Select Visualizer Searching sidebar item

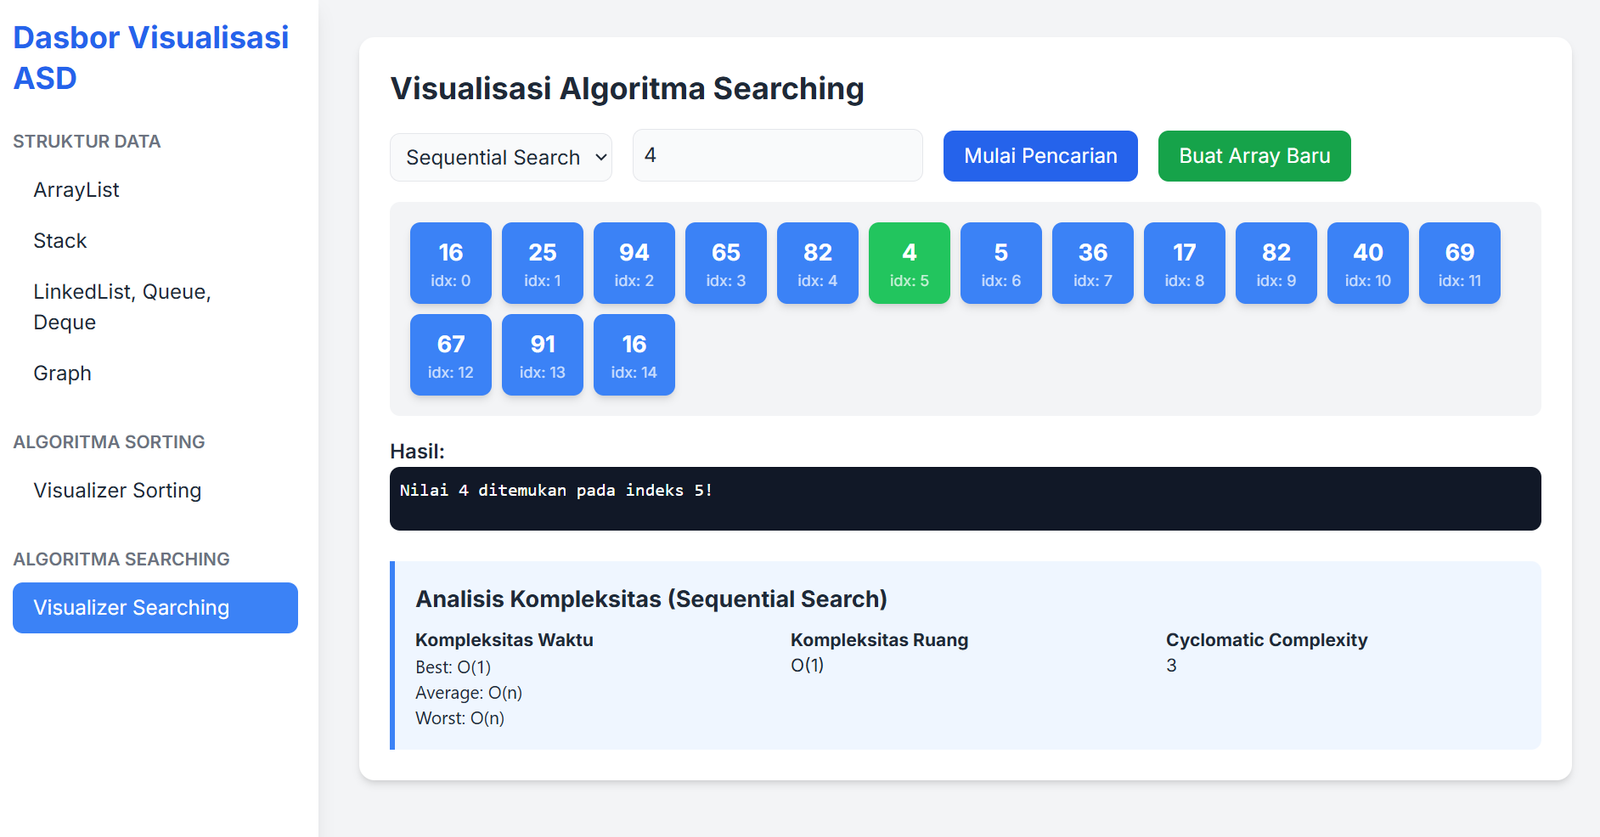click(155, 608)
